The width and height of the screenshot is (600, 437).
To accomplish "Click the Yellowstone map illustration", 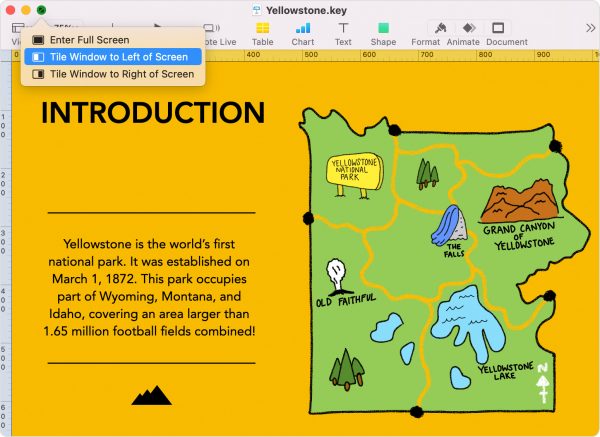I will tap(430, 270).
